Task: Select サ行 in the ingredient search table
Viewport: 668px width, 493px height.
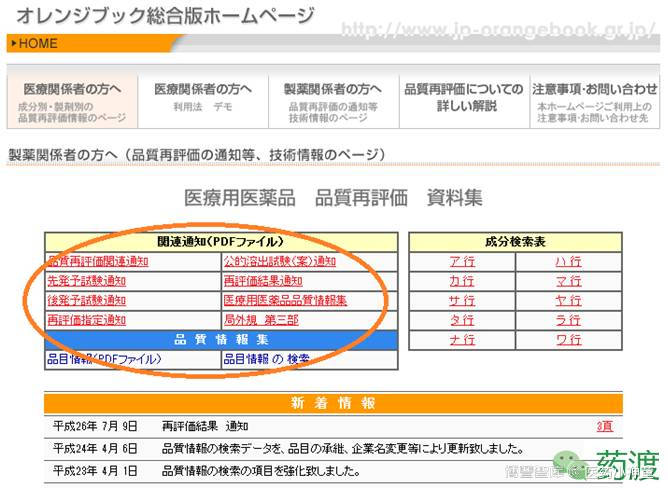Action: [x=462, y=300]
